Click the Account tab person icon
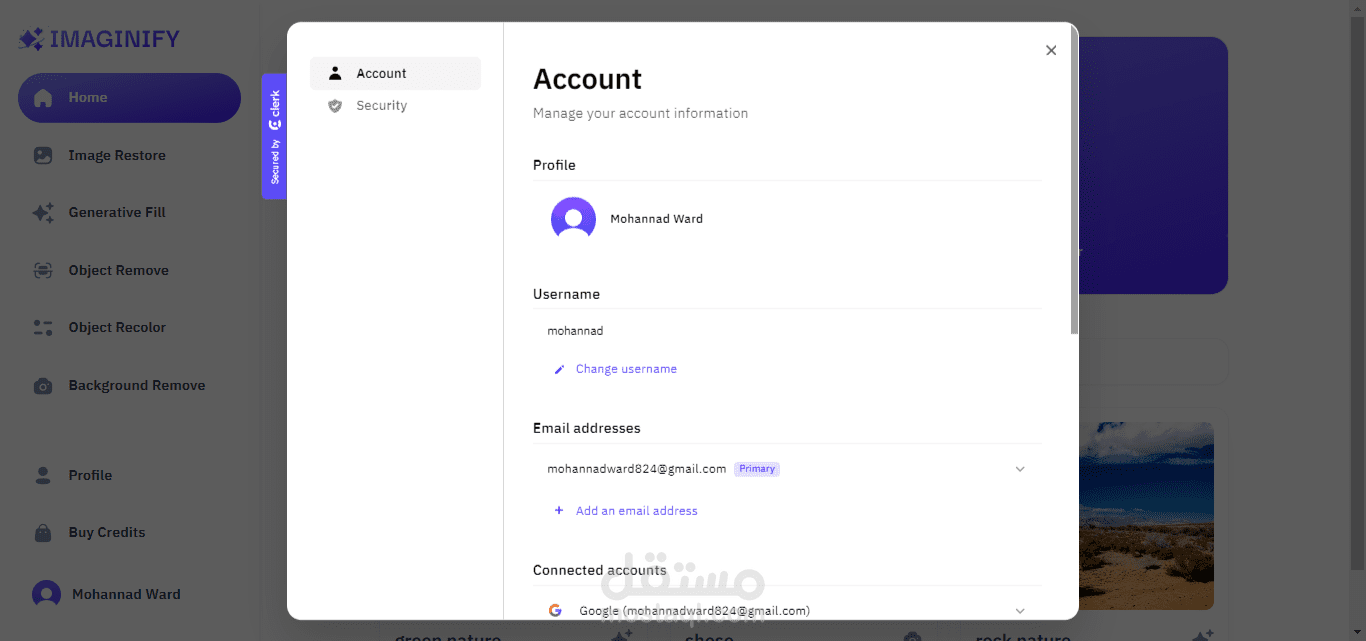The width and height of the screenshot is (1366, 641). [335, 73]
